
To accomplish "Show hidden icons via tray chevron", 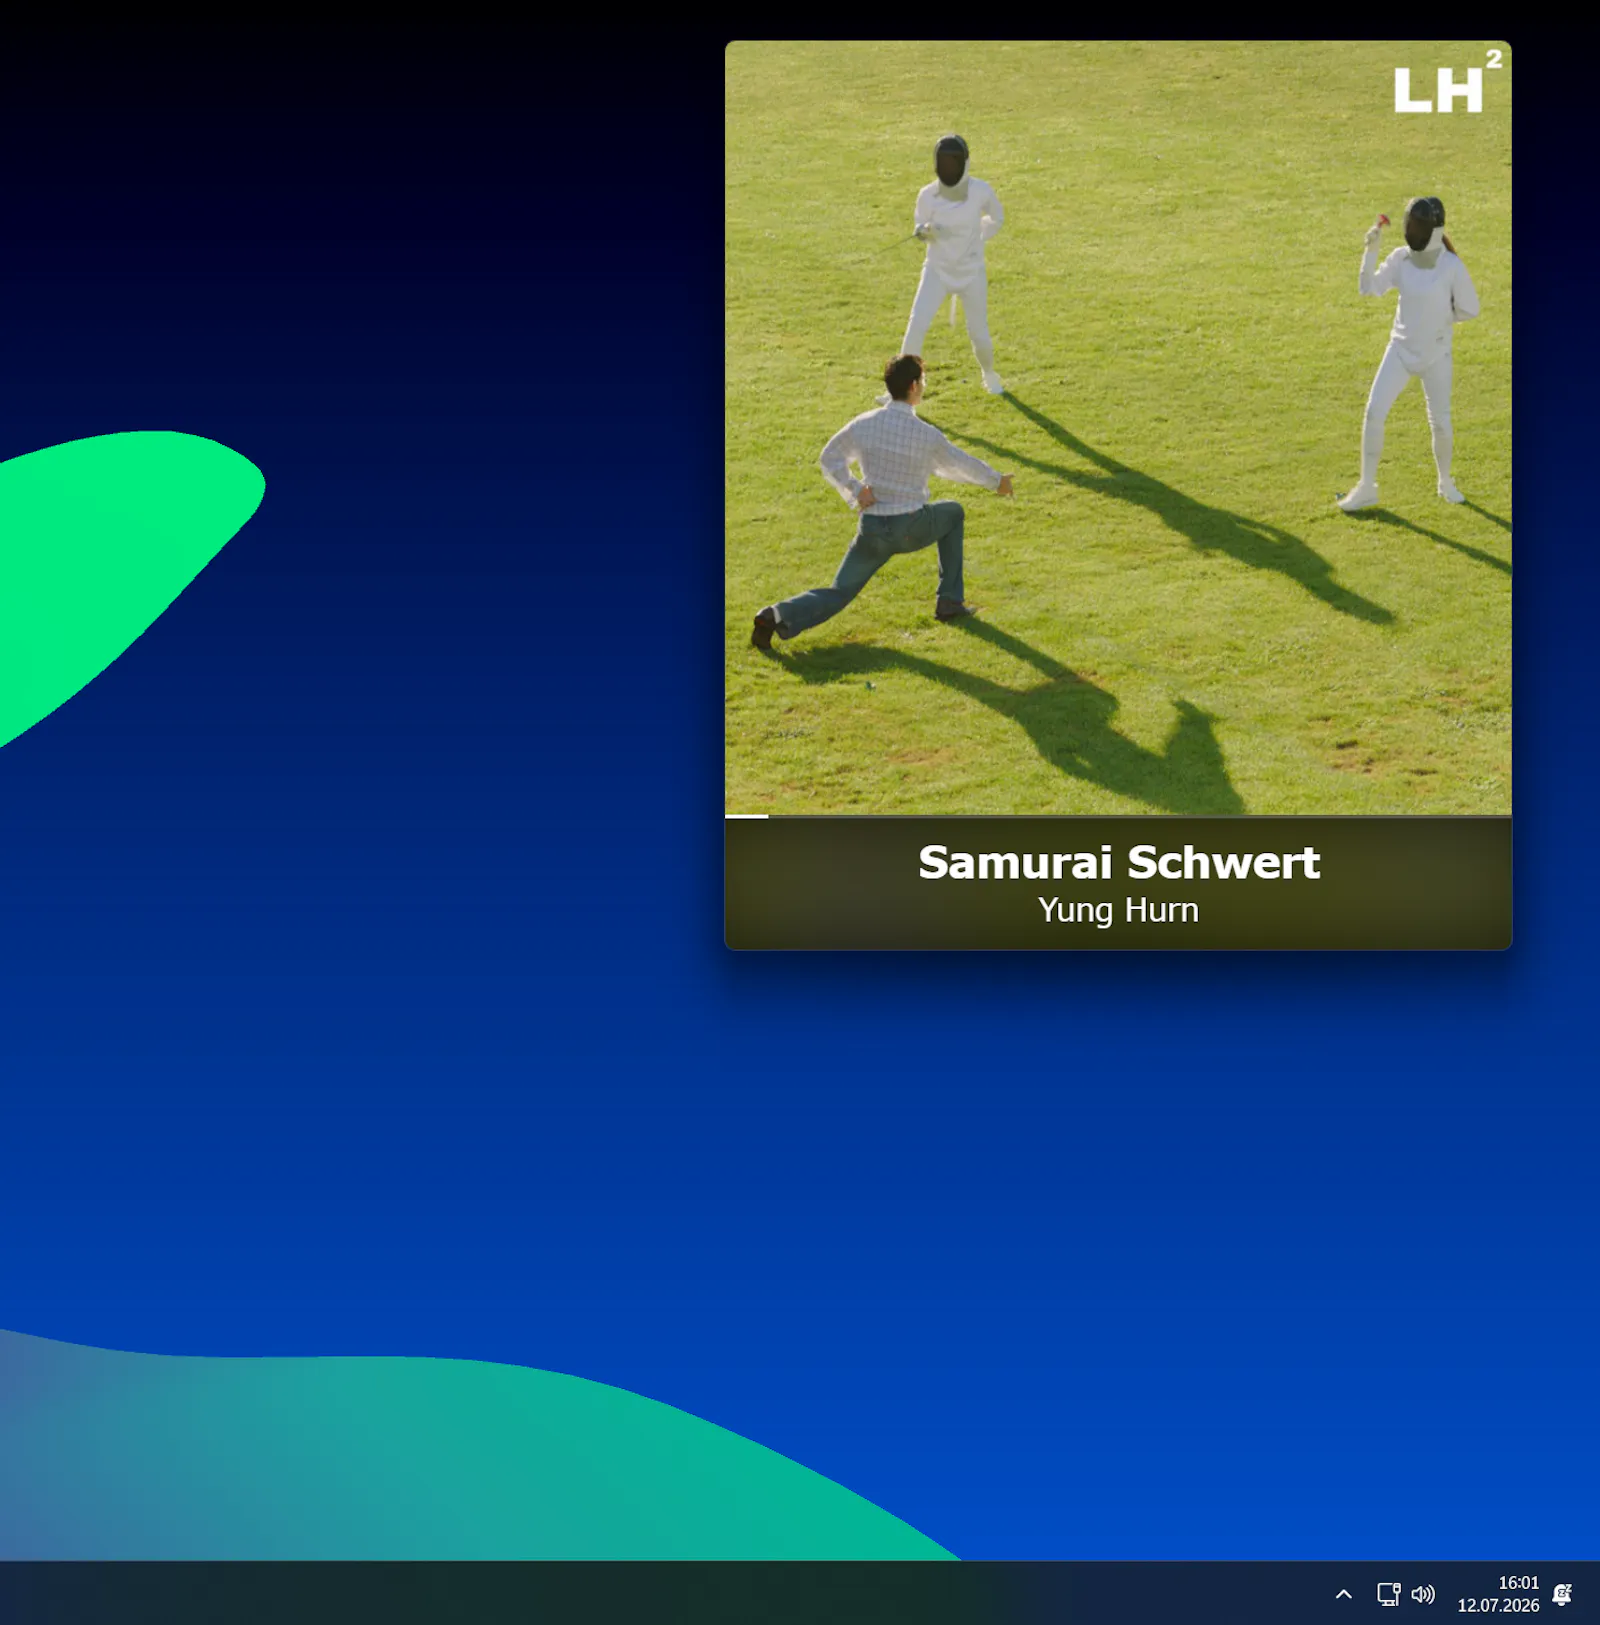I will tap(1344, 1594).
